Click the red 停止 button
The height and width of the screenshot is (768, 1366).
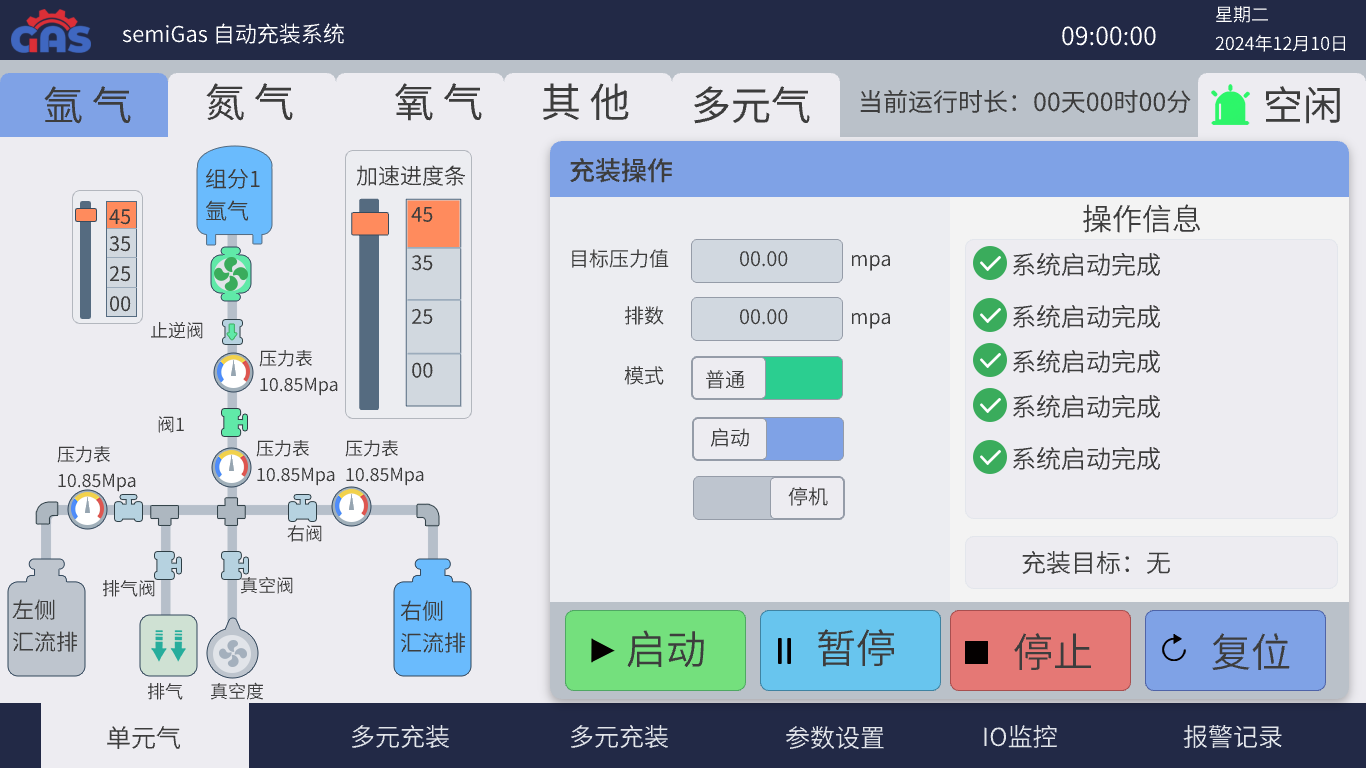pos(1040,651)
